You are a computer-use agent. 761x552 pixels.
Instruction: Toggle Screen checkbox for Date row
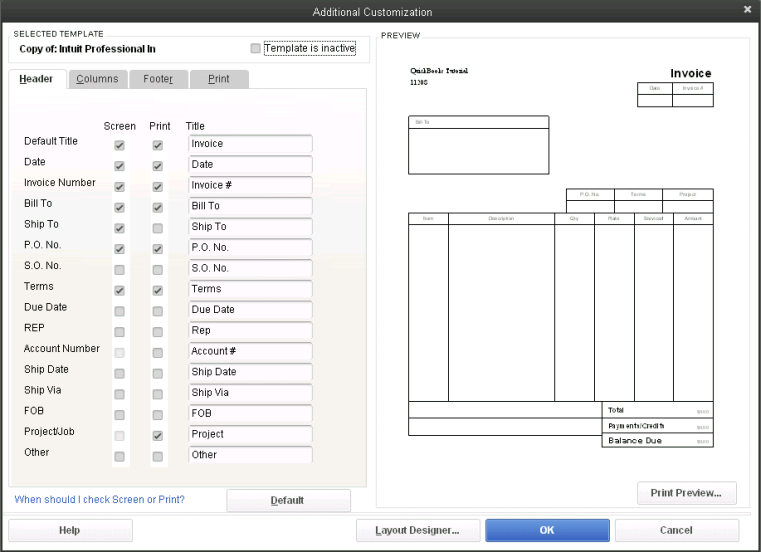[119, 166]
